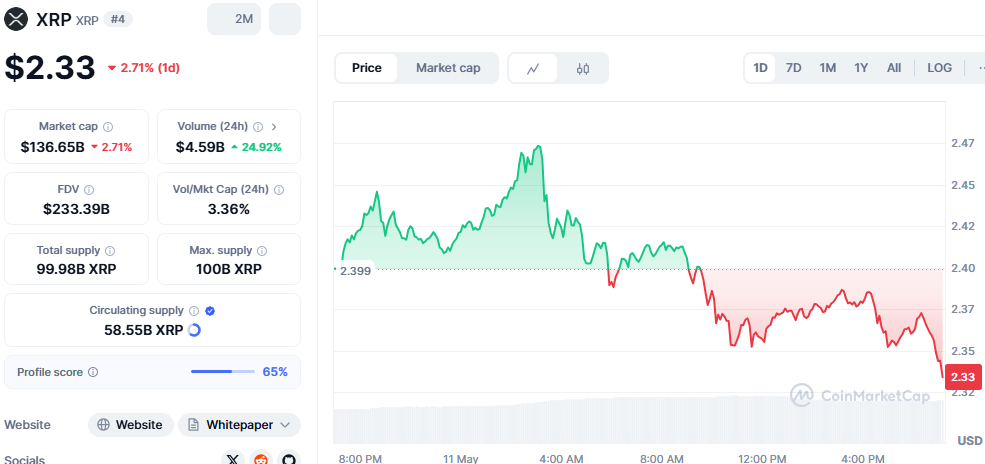Click the 2M watchlist button
The width and height of the screenshot is (985, 464).
233,19
